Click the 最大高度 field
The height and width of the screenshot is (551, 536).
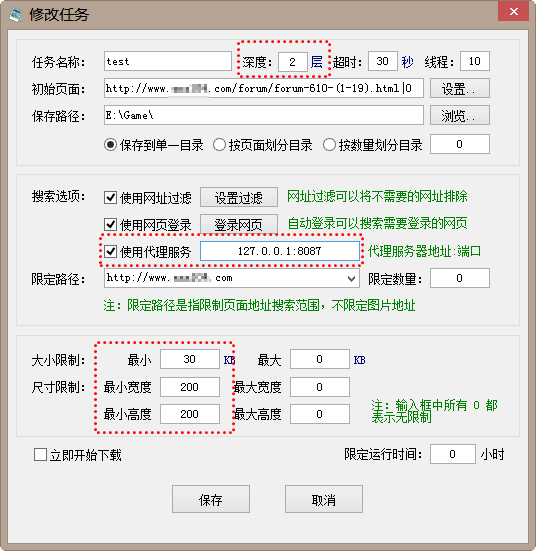pyautogui.click(x=320, y=414)
